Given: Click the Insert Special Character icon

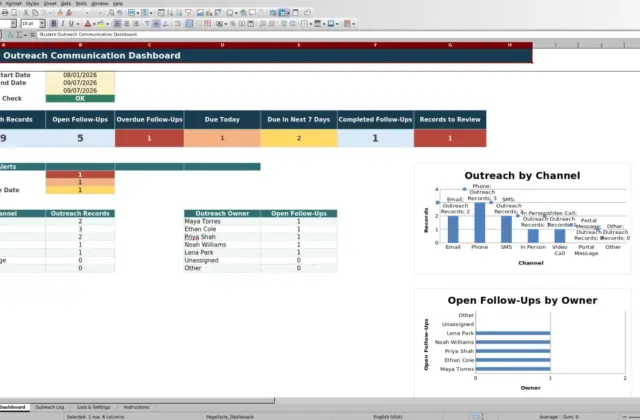Looking at the screenshot, I should pyautogui.click(x=230, y=13).
